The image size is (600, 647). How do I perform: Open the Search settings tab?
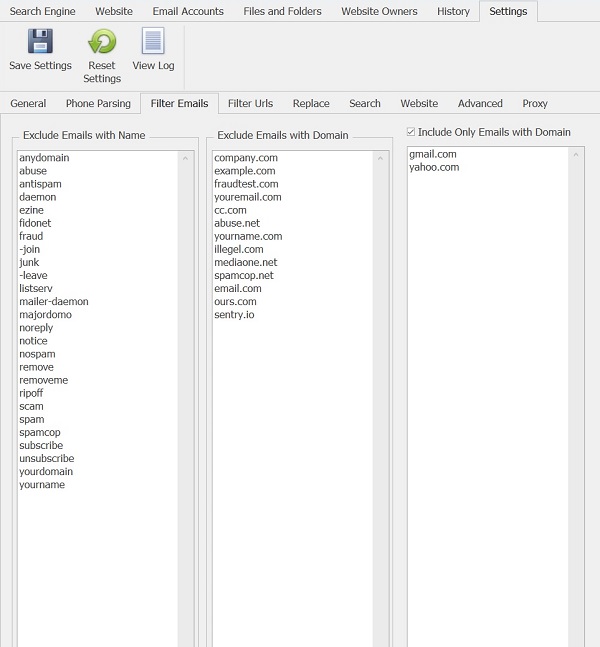tap(365, 103)
